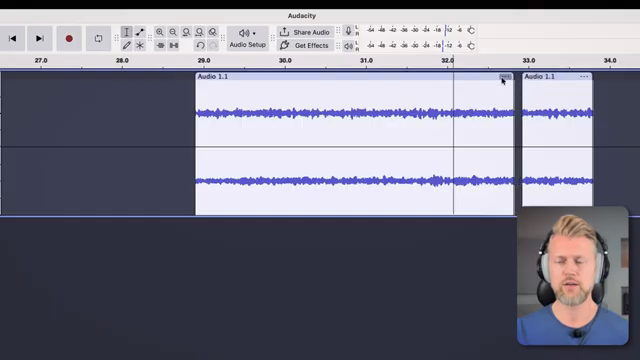Click Get Effects button

pyautogui.click(x=305, y=45)
